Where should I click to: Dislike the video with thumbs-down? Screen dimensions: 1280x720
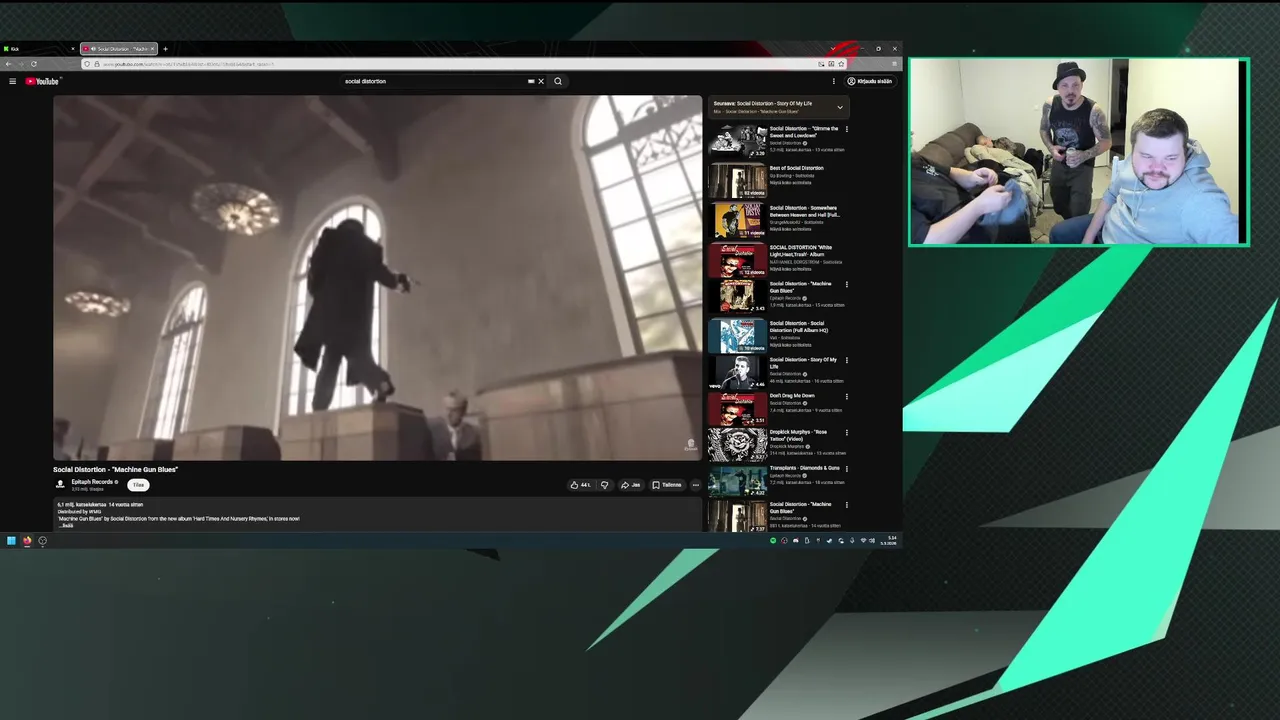pyautogui.click(x=604, y=485)
